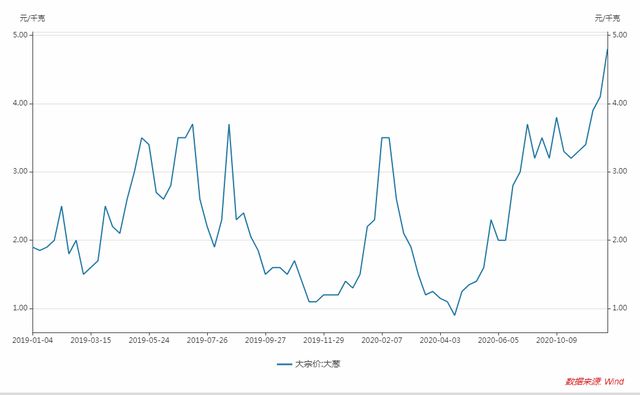Viewport: 640px width, 395px height.
Task: Click the right axis 2.00 value label
Action: tap(620, 240)
